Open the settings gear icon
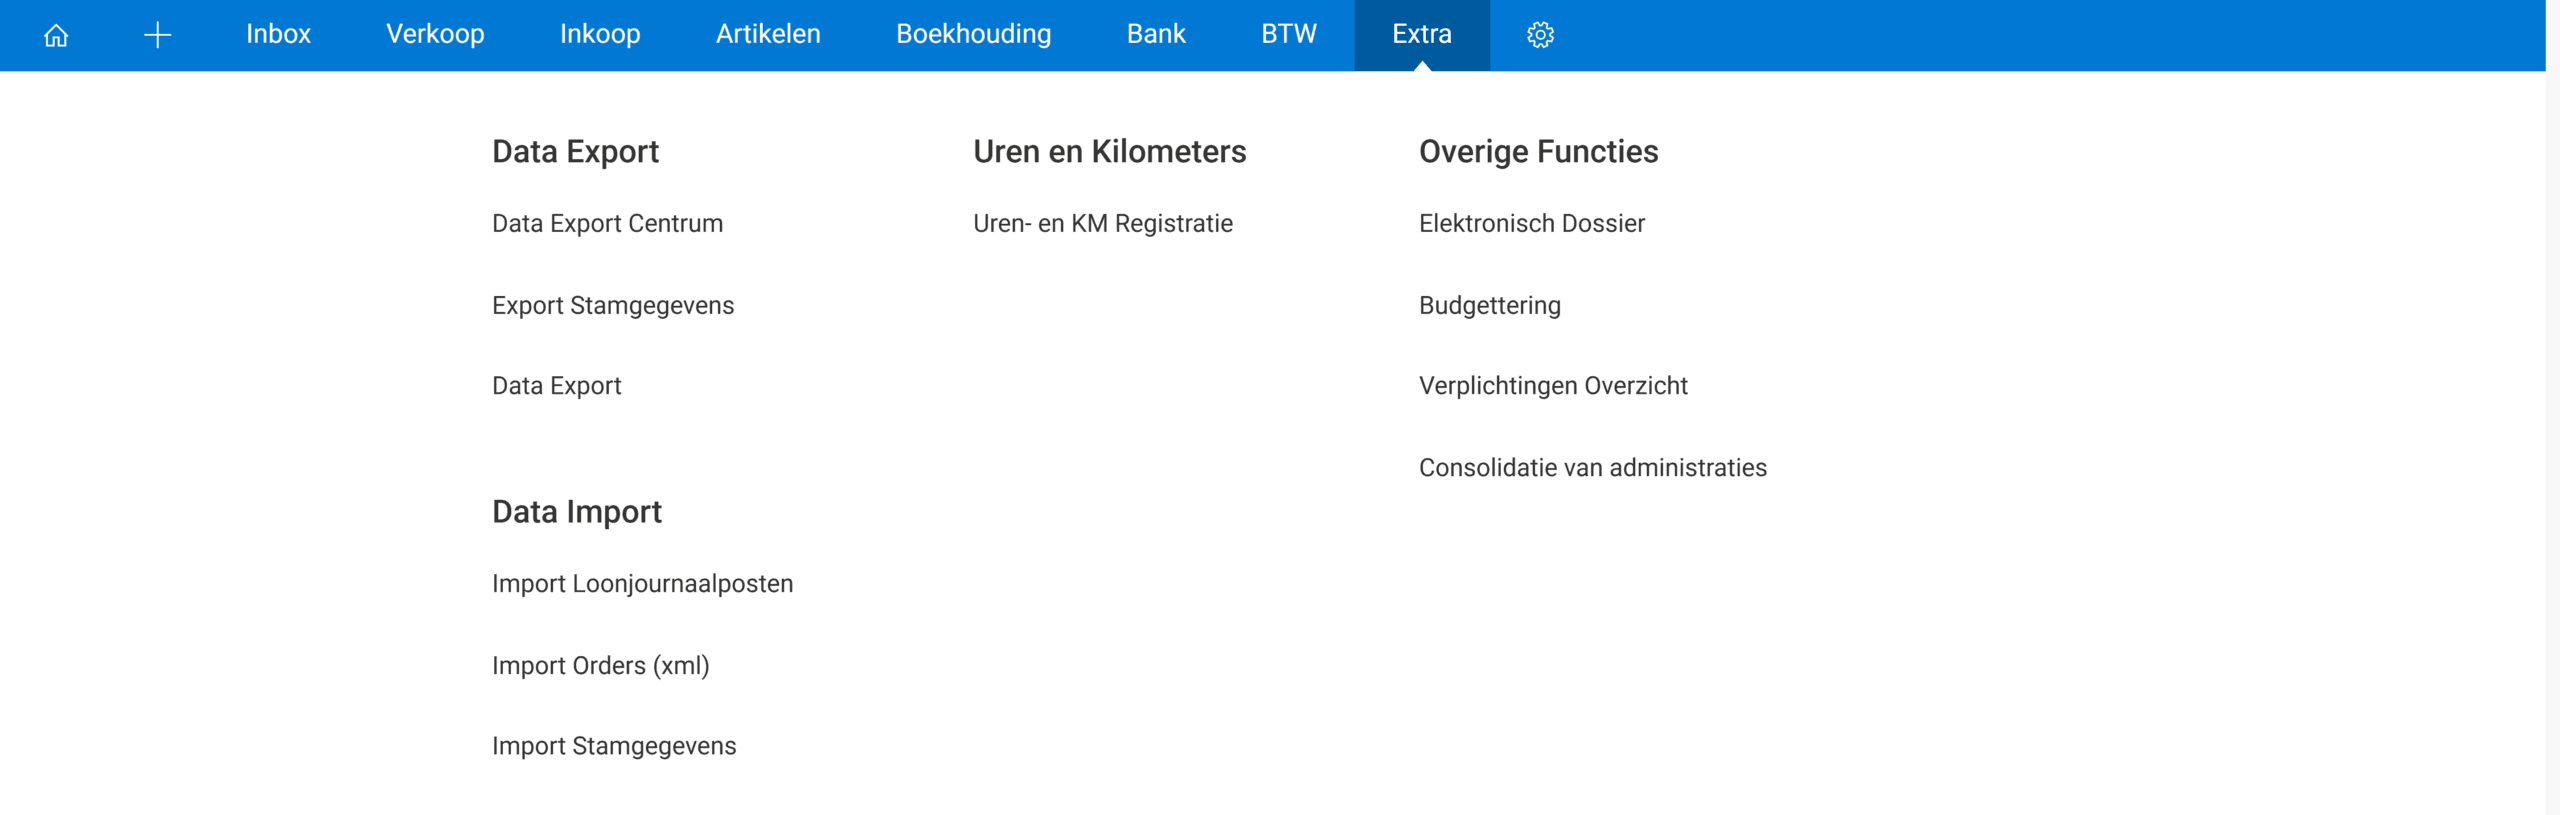This screenshot has width=2560, height=815. (x=1540, y=35)
